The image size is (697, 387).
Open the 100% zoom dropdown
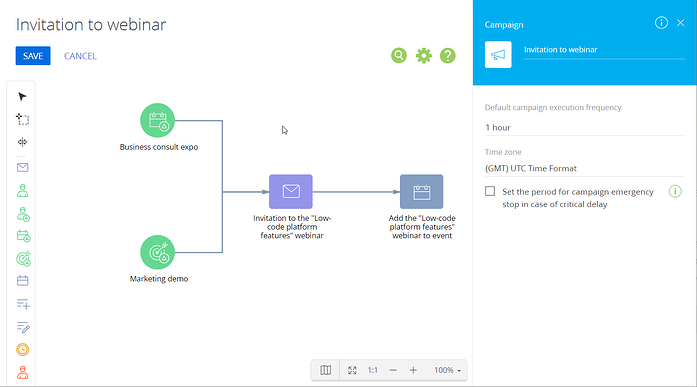point(448,370)
